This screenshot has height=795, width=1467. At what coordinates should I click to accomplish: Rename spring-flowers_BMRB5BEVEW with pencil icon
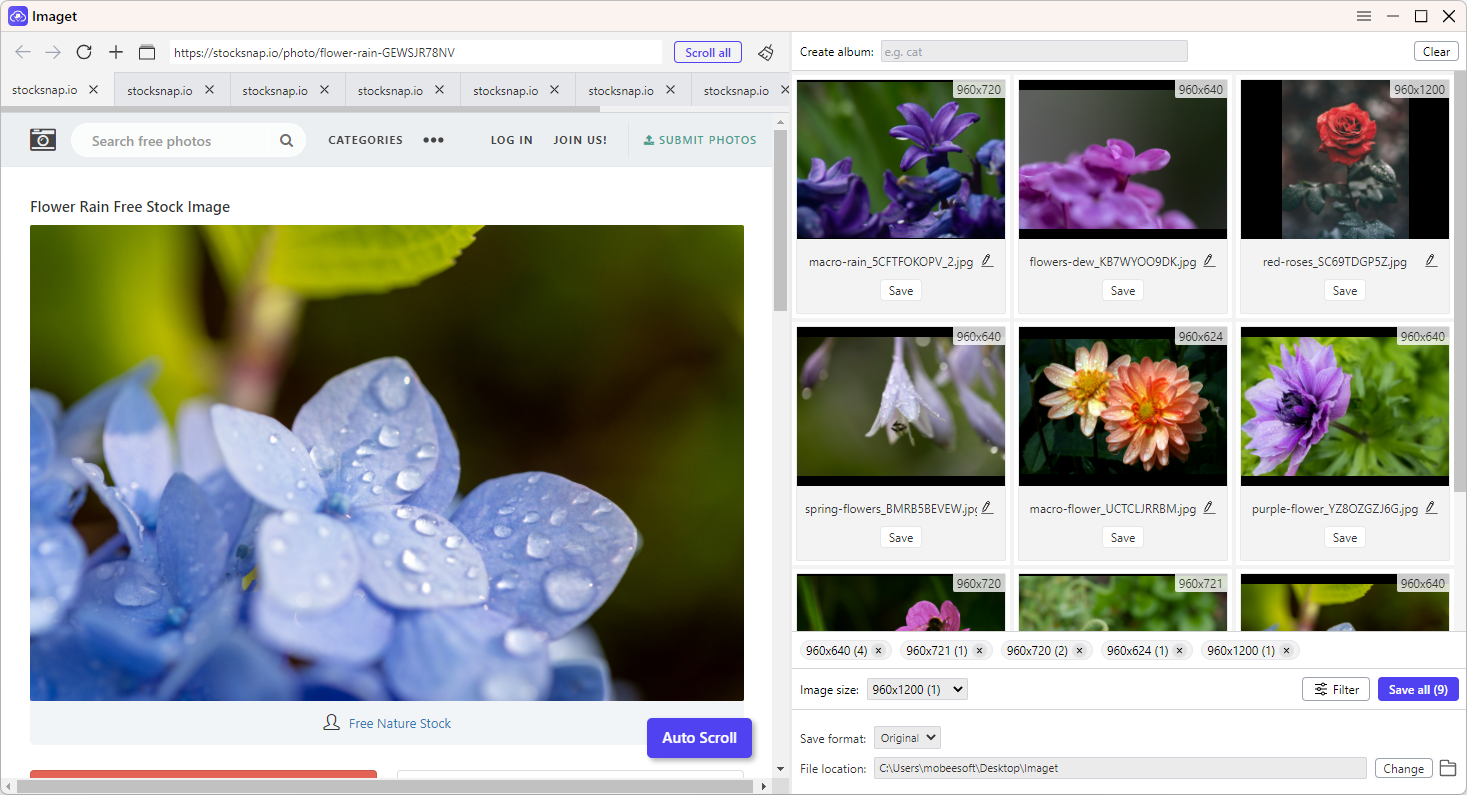(x=987, y=508)
